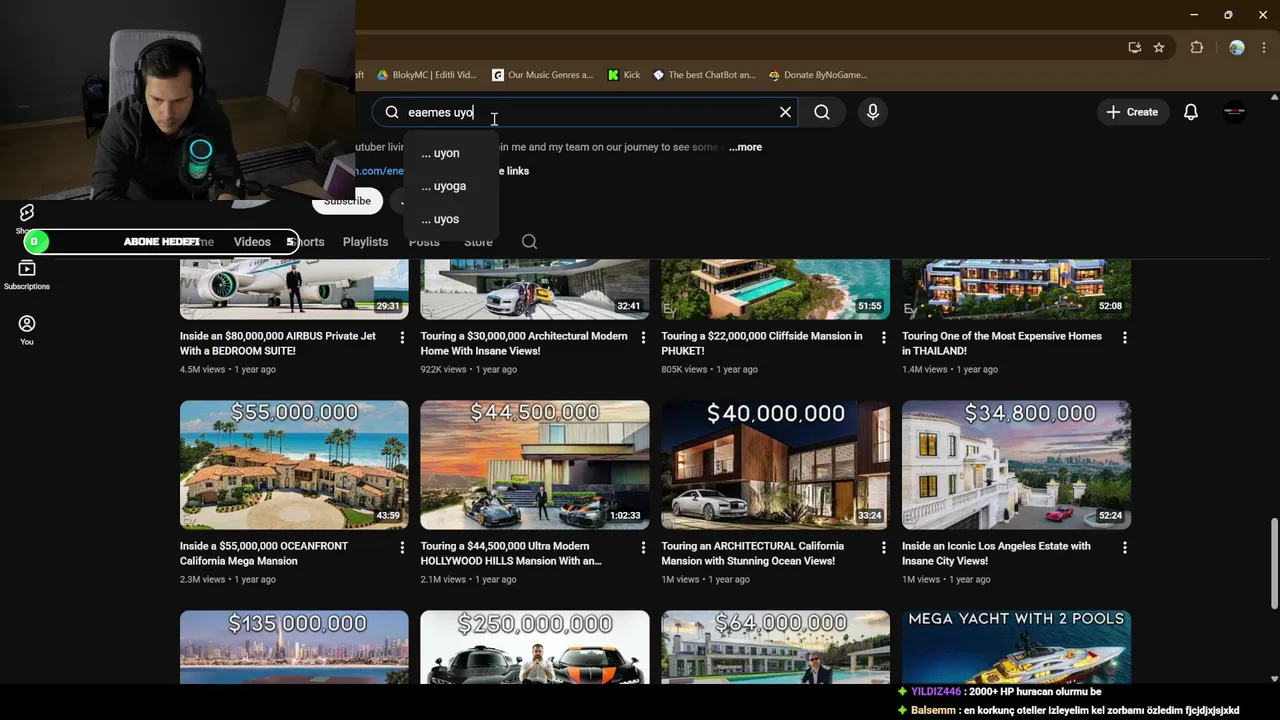Click the install app icon in address bar
The height and width of the screenshot is (720, 1280).
(x=1134, y=47)
